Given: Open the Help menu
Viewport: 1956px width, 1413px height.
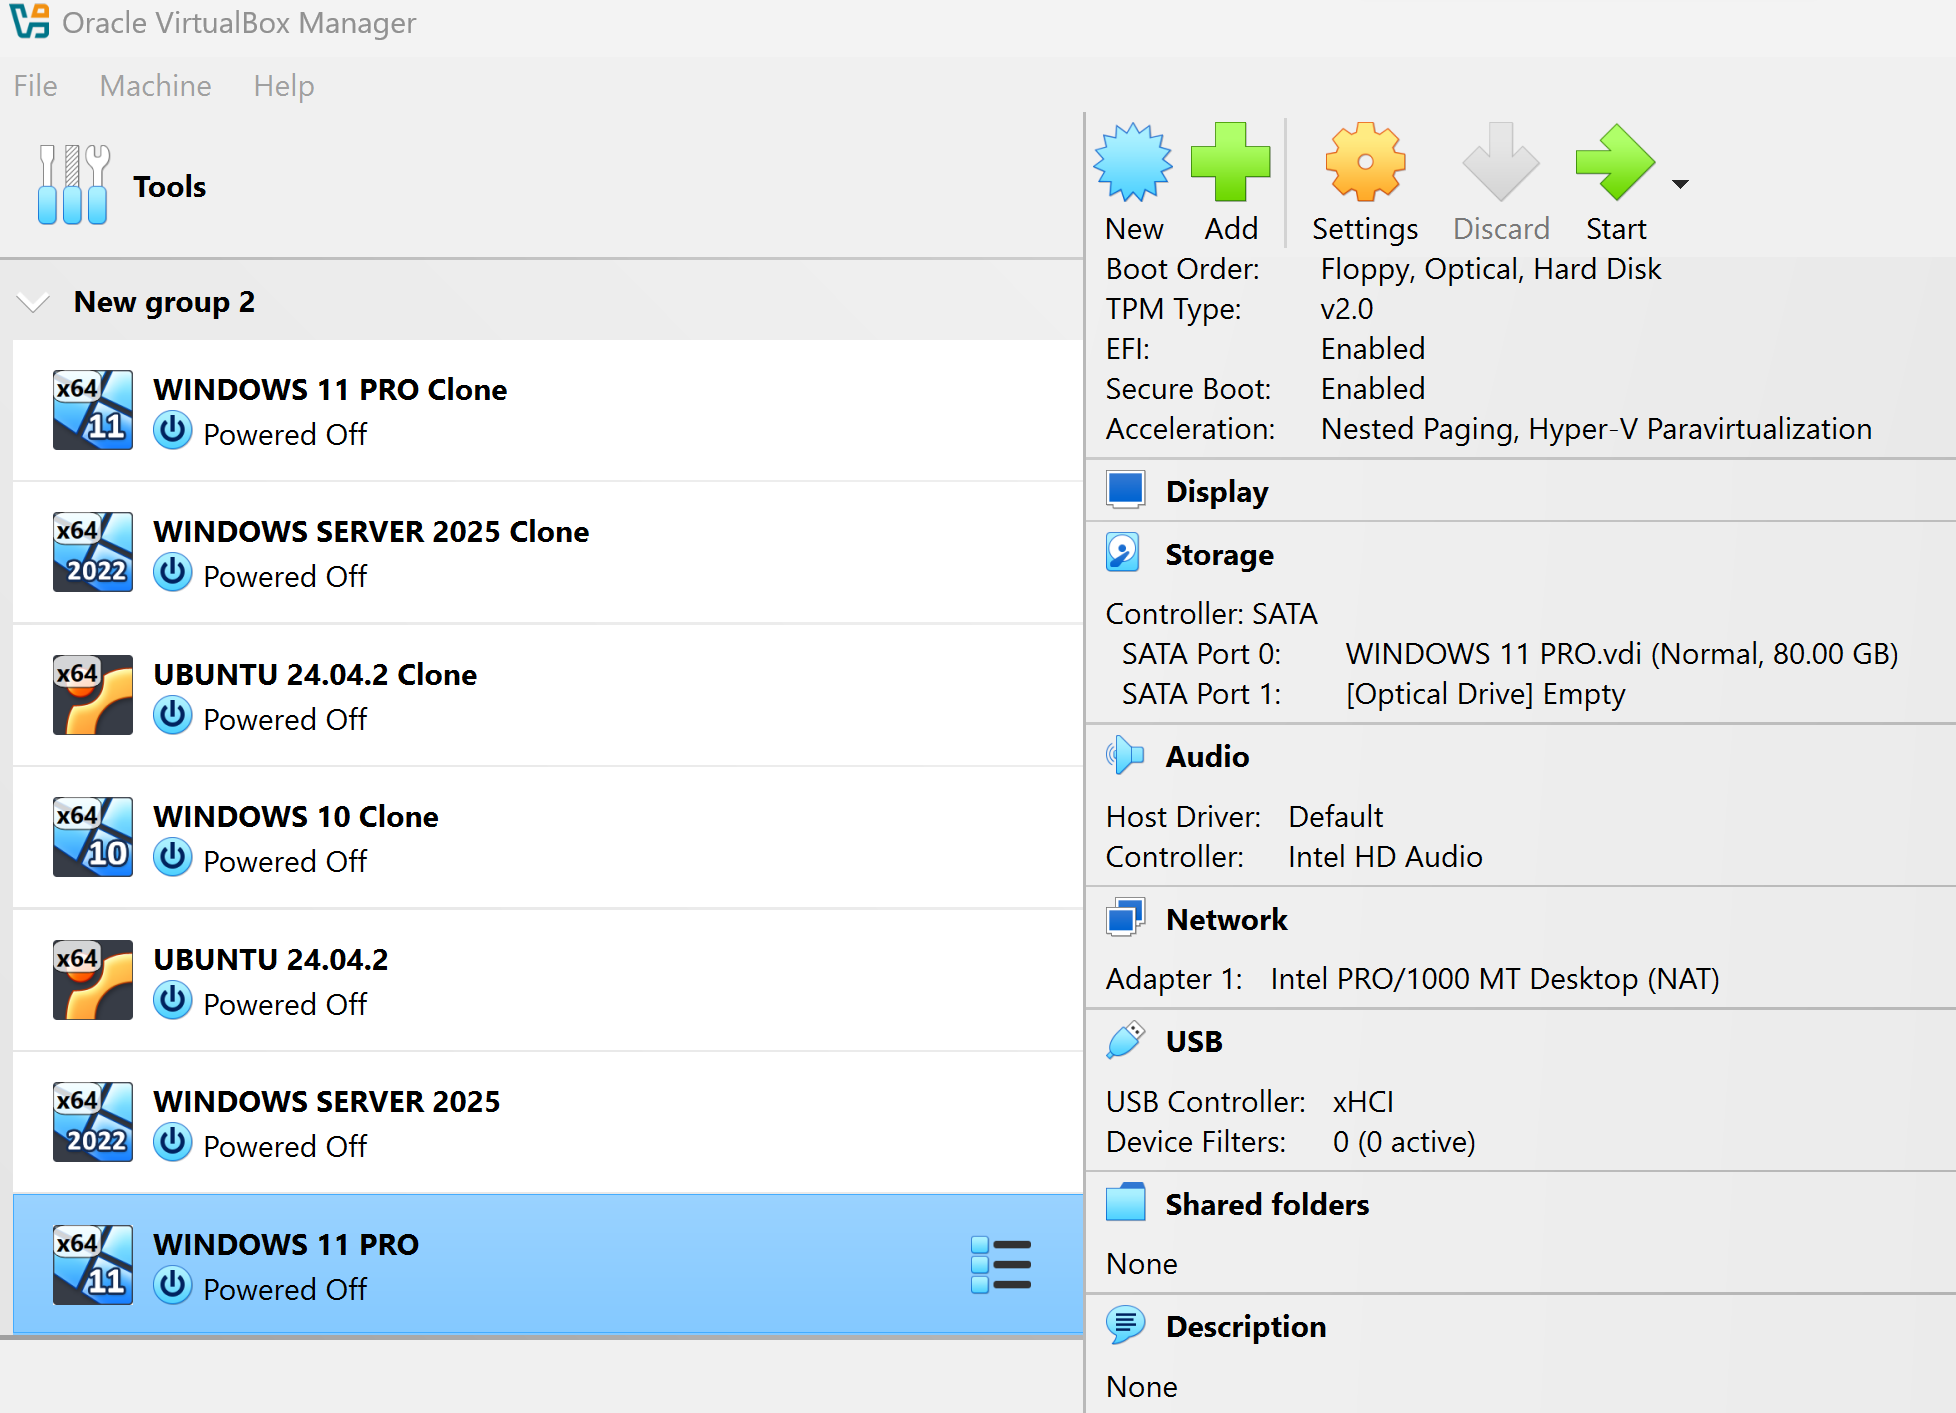Looking at the screenshot, I should tap(283, 86).
